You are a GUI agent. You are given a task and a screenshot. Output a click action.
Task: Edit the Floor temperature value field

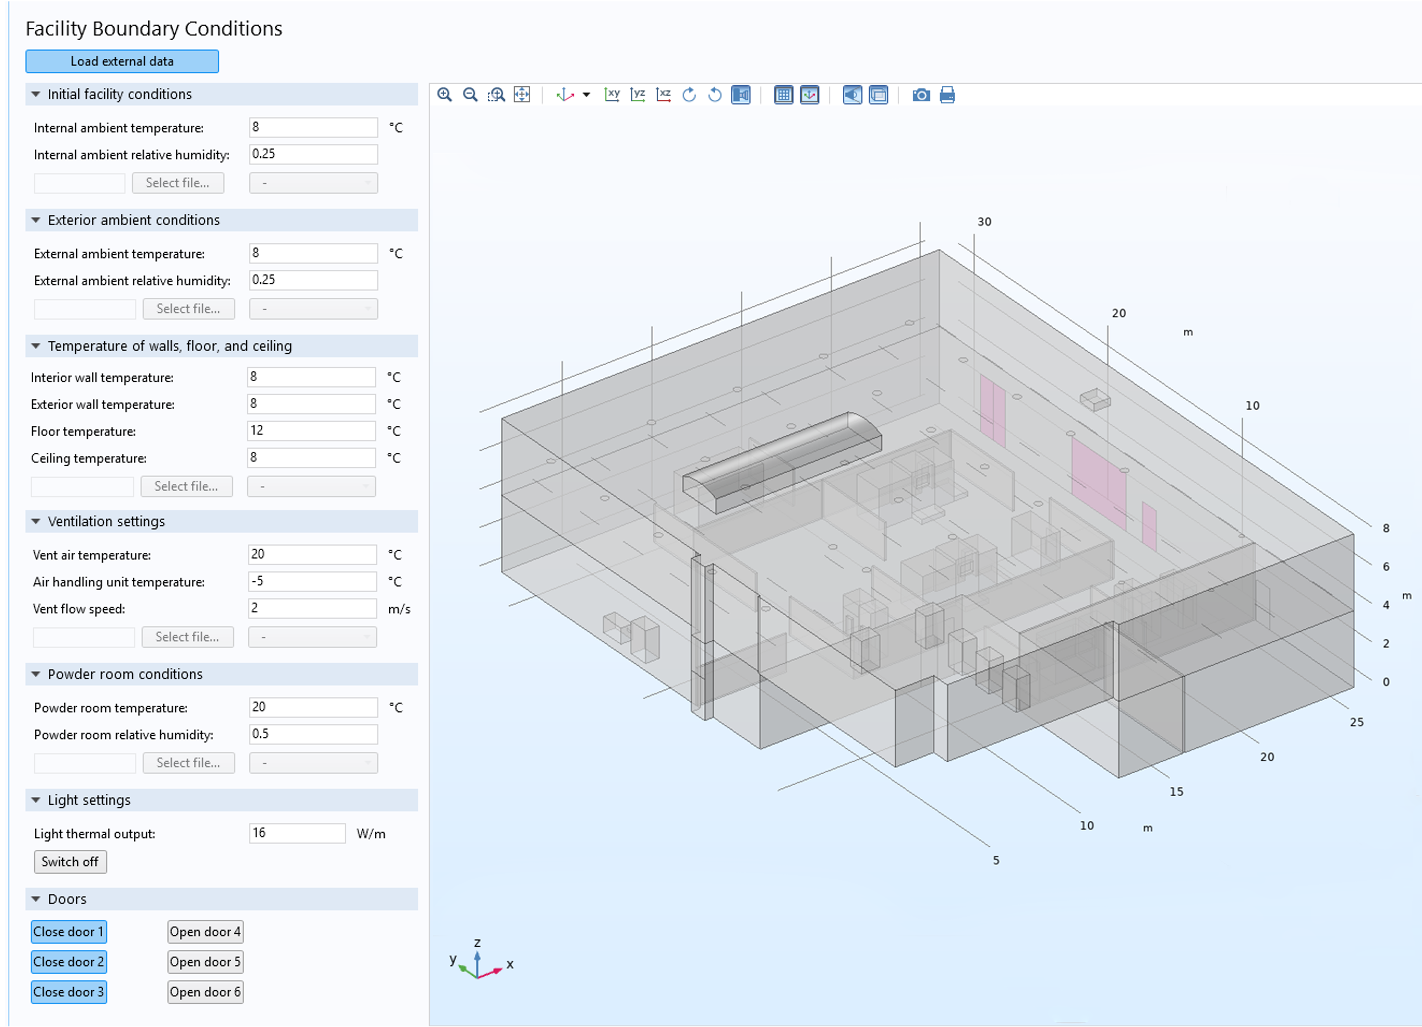(310, 431)
